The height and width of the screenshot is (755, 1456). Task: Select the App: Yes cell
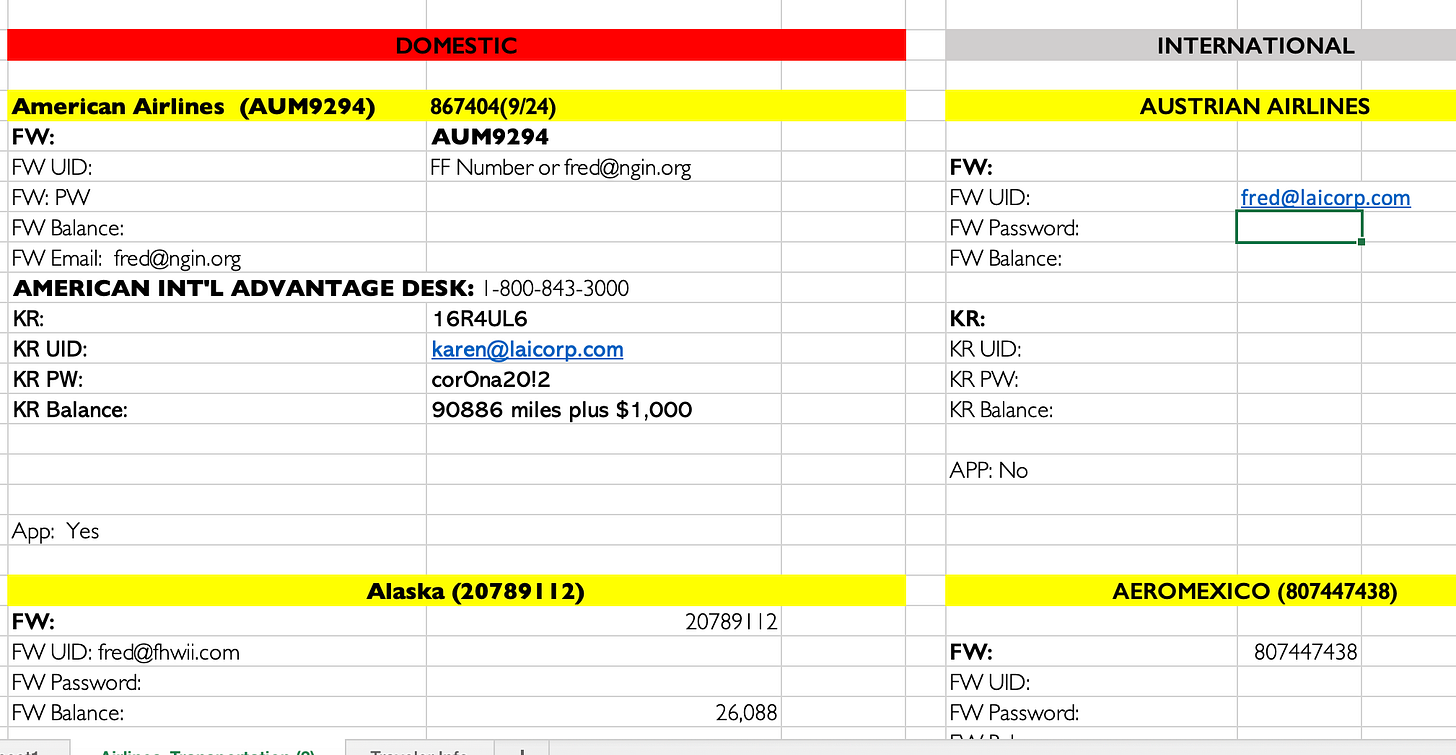217,530
